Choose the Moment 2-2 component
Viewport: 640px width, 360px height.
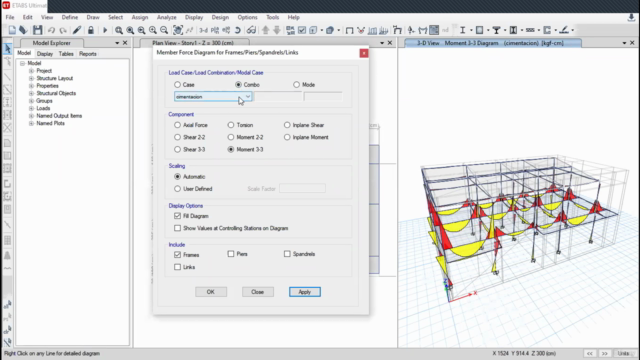(x=231, y=137)
